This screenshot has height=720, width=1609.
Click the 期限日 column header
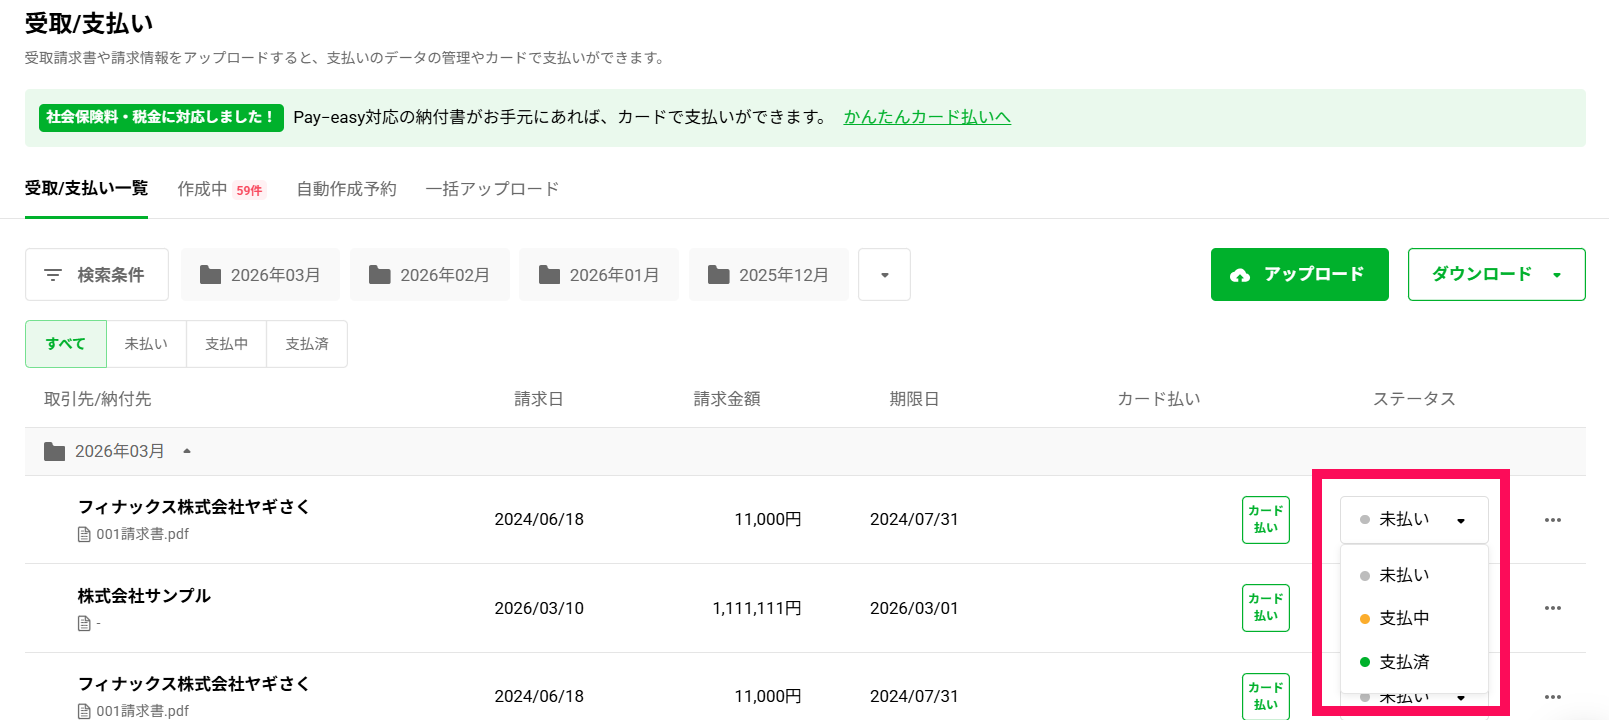[914, 399]
